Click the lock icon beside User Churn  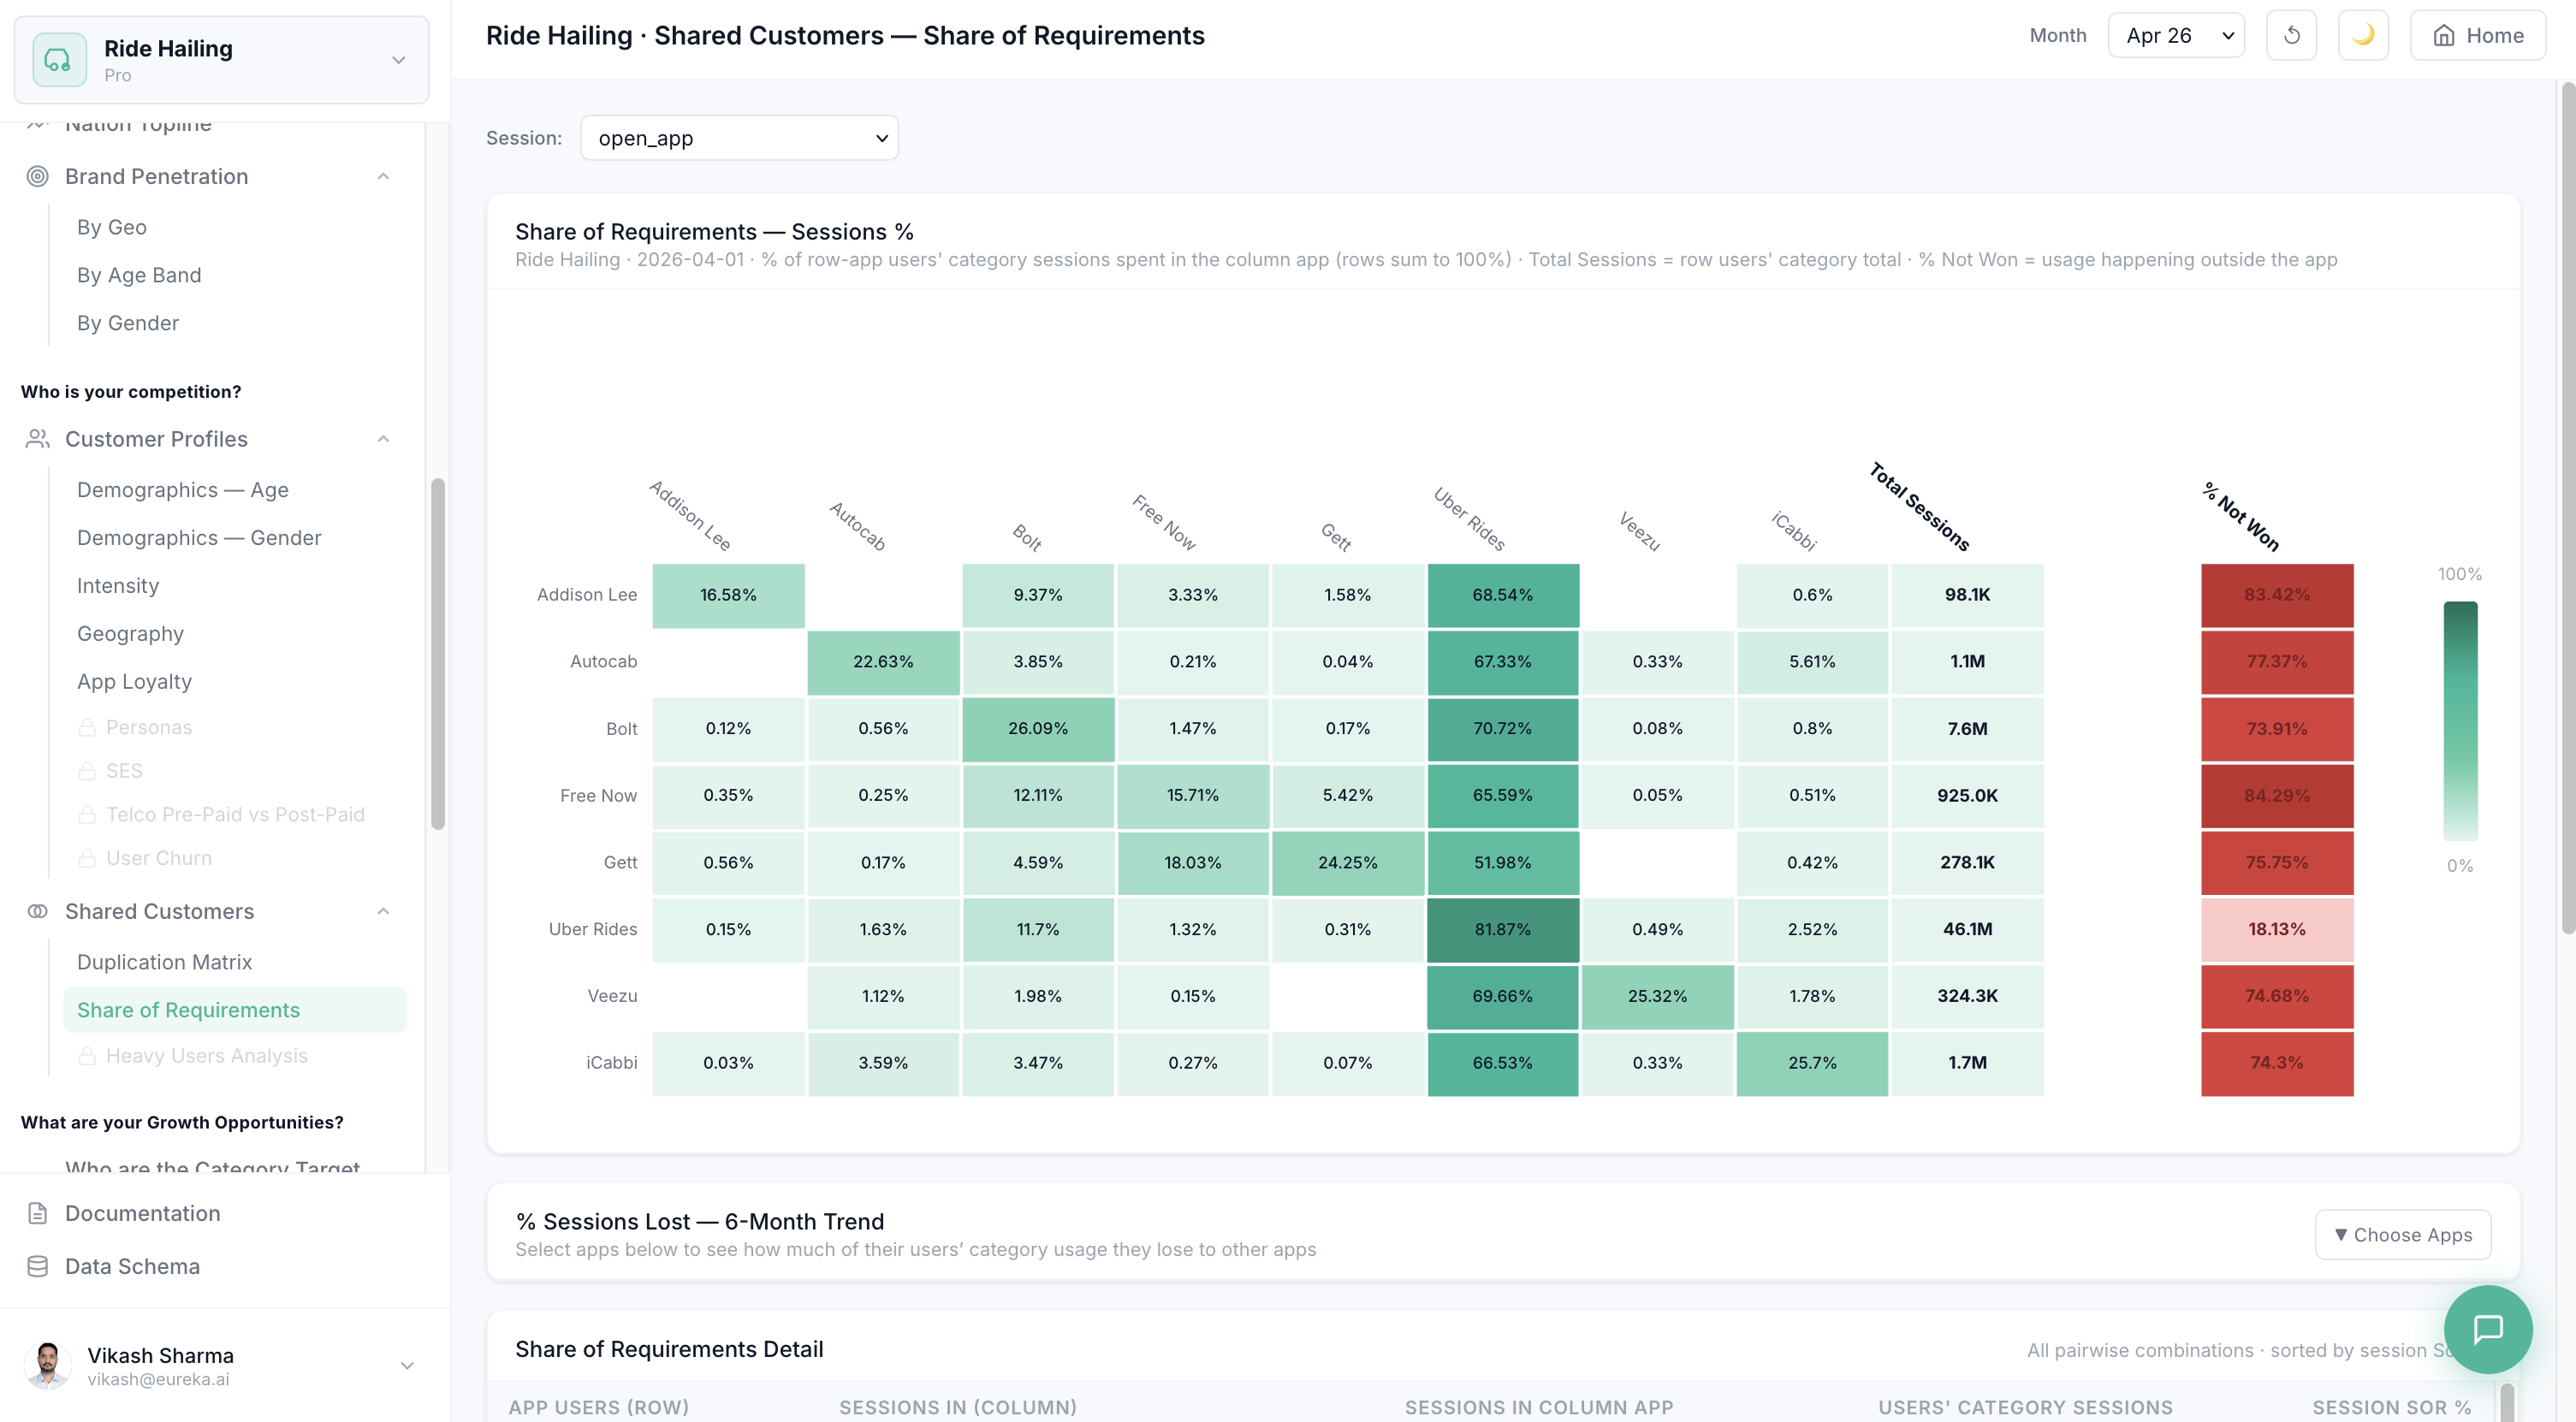[87, 858]
